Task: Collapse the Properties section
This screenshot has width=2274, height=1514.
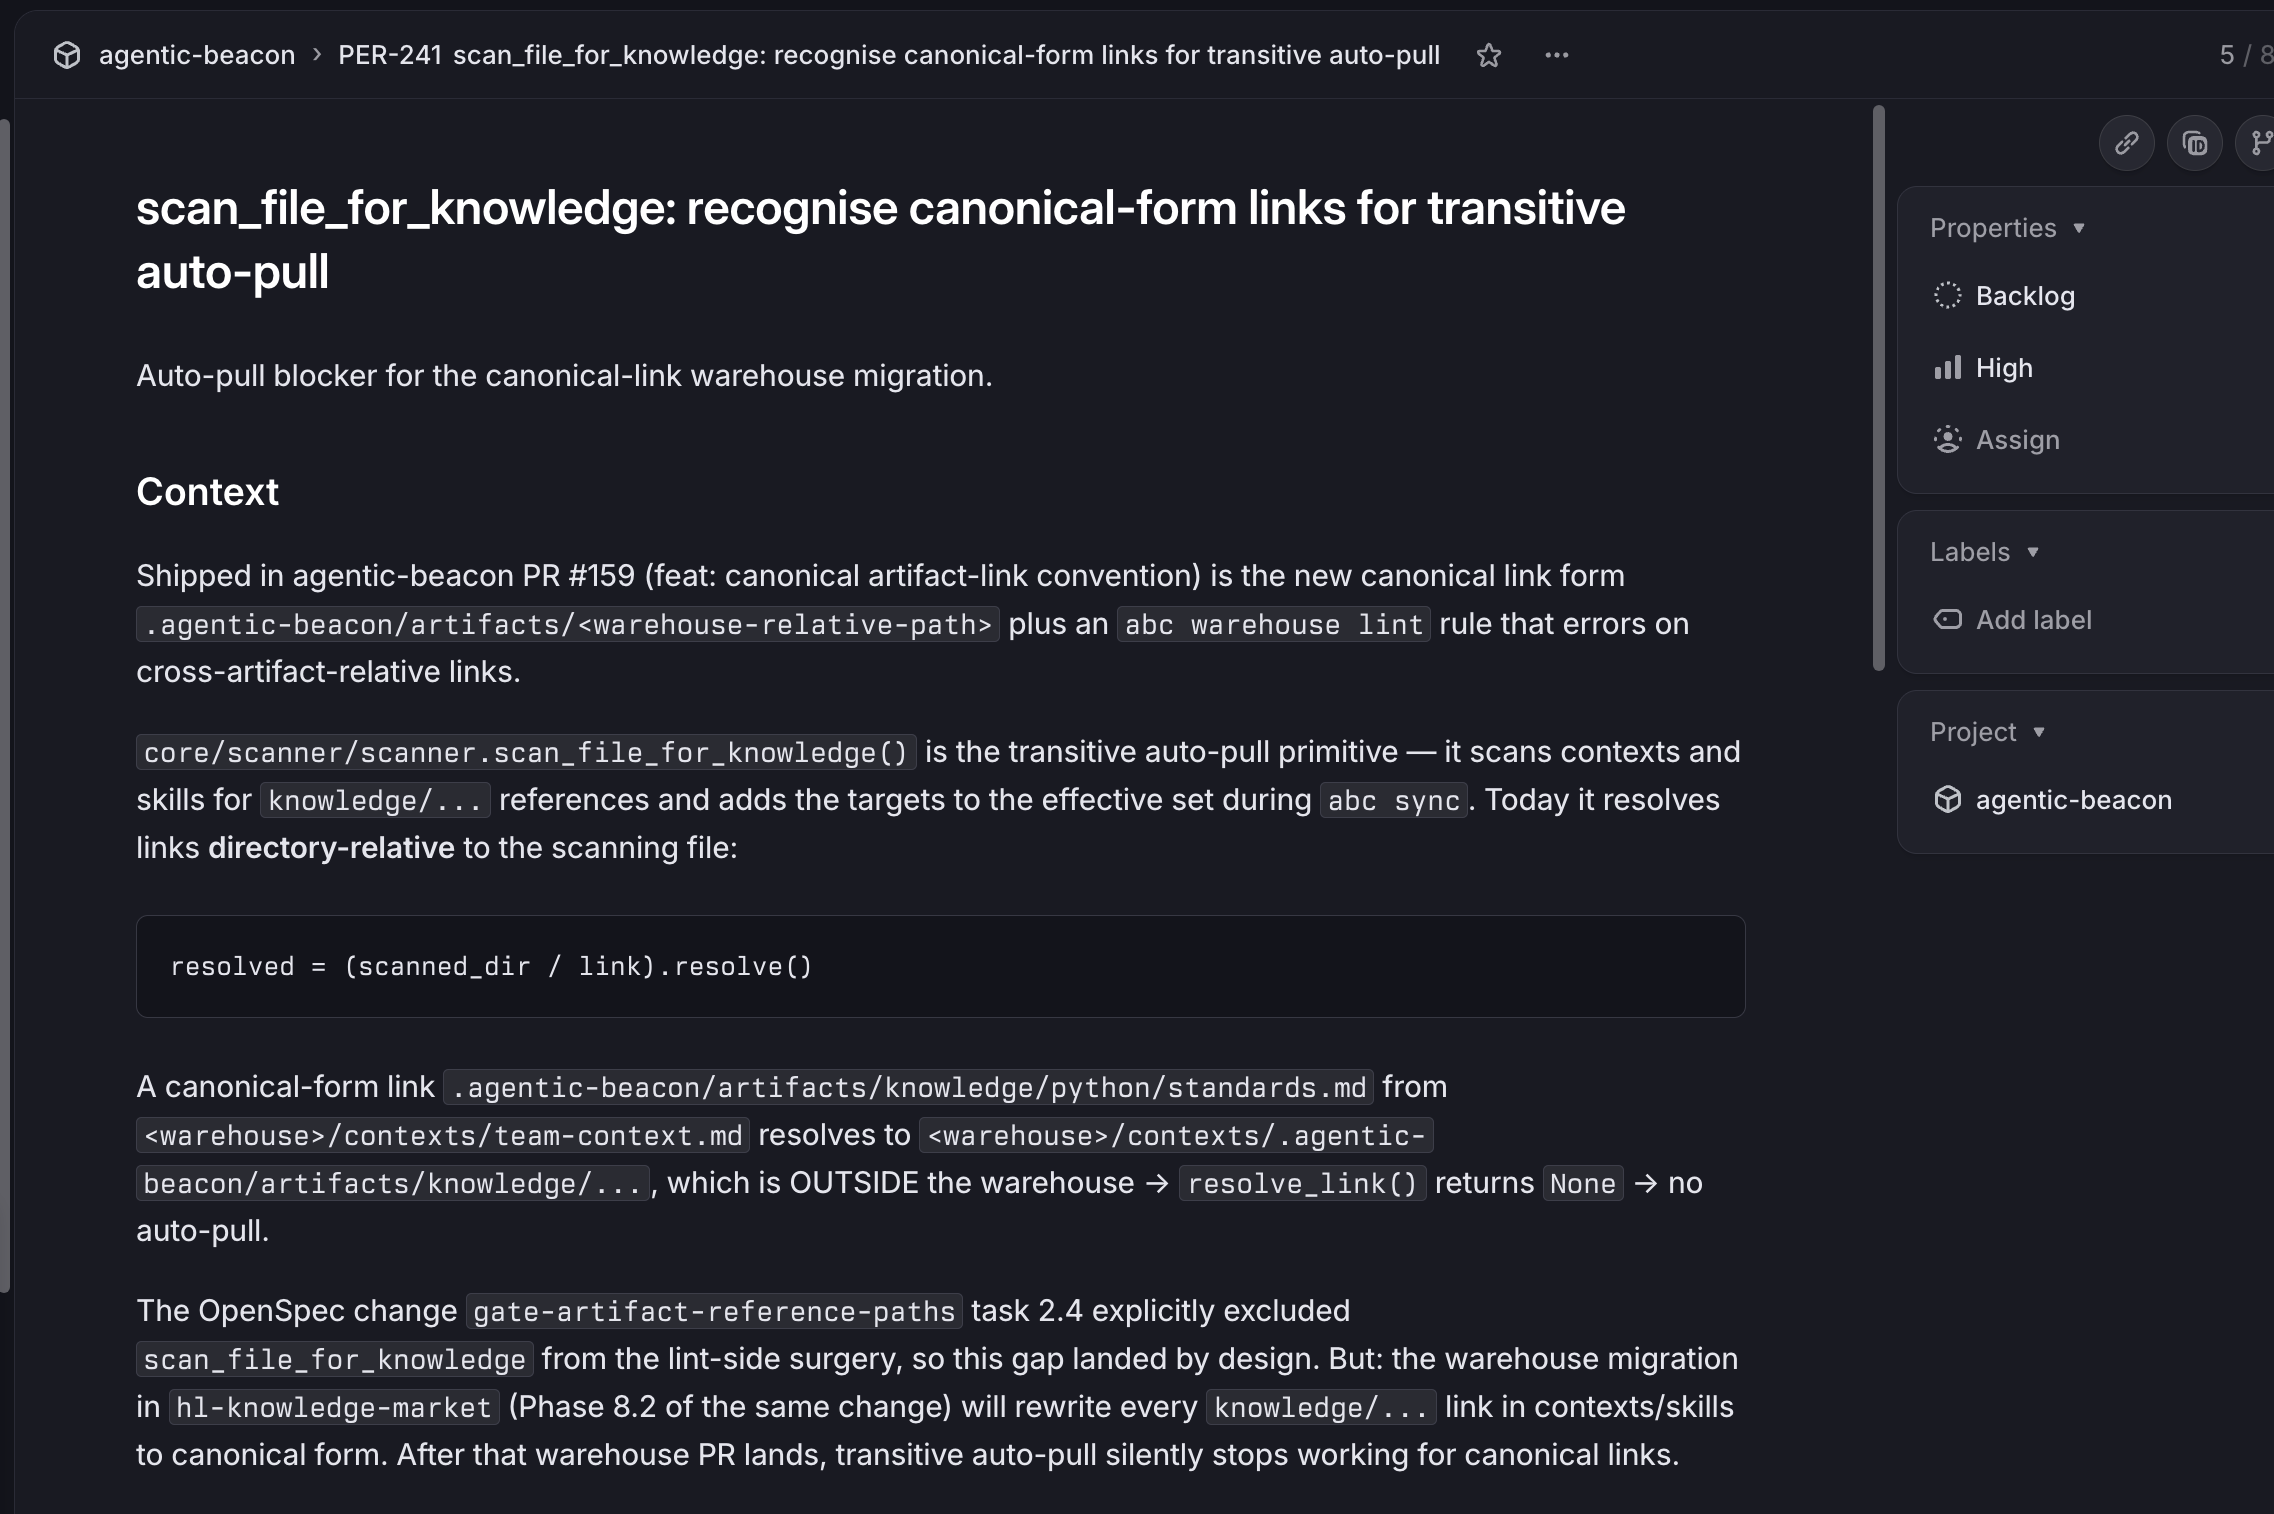Action: [x=2007, y=228]
